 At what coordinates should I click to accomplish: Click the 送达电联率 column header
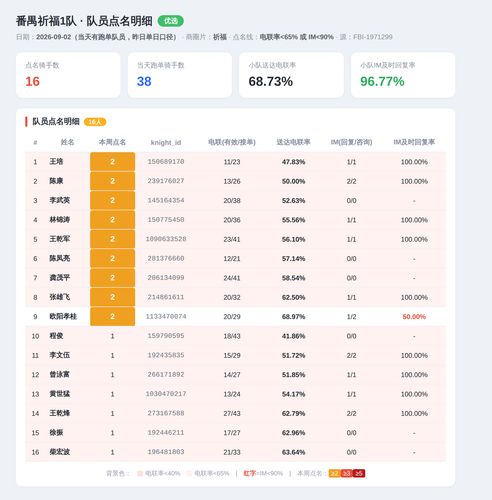pos(293,142)
